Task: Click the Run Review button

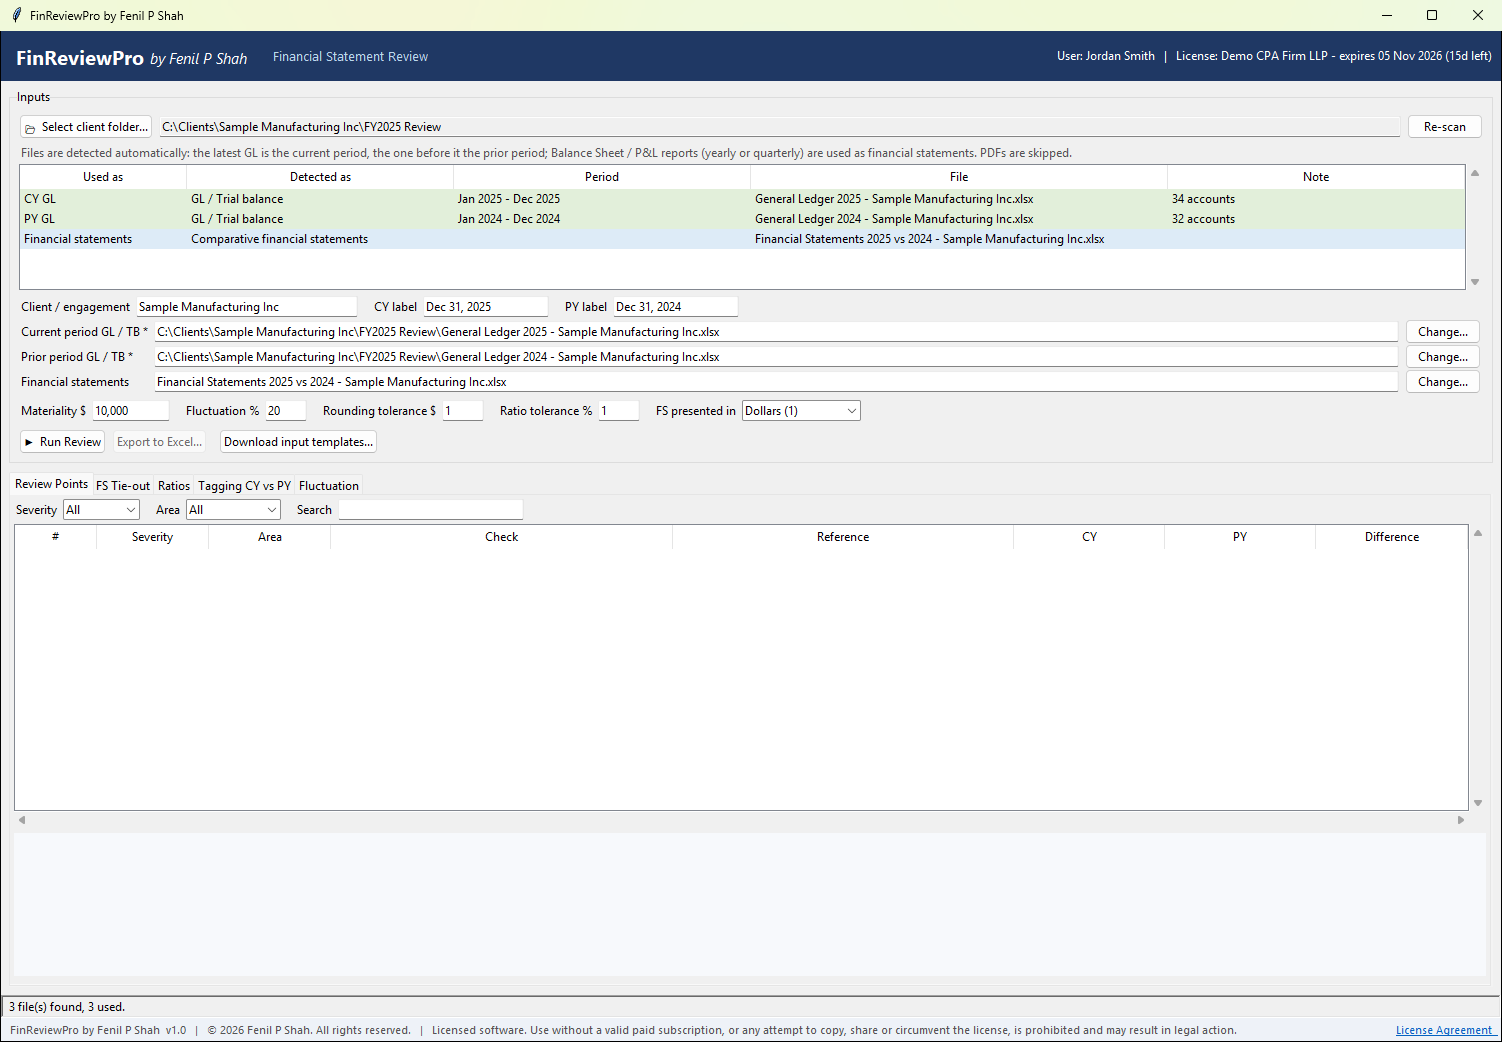Action: [x=62, y=442]
